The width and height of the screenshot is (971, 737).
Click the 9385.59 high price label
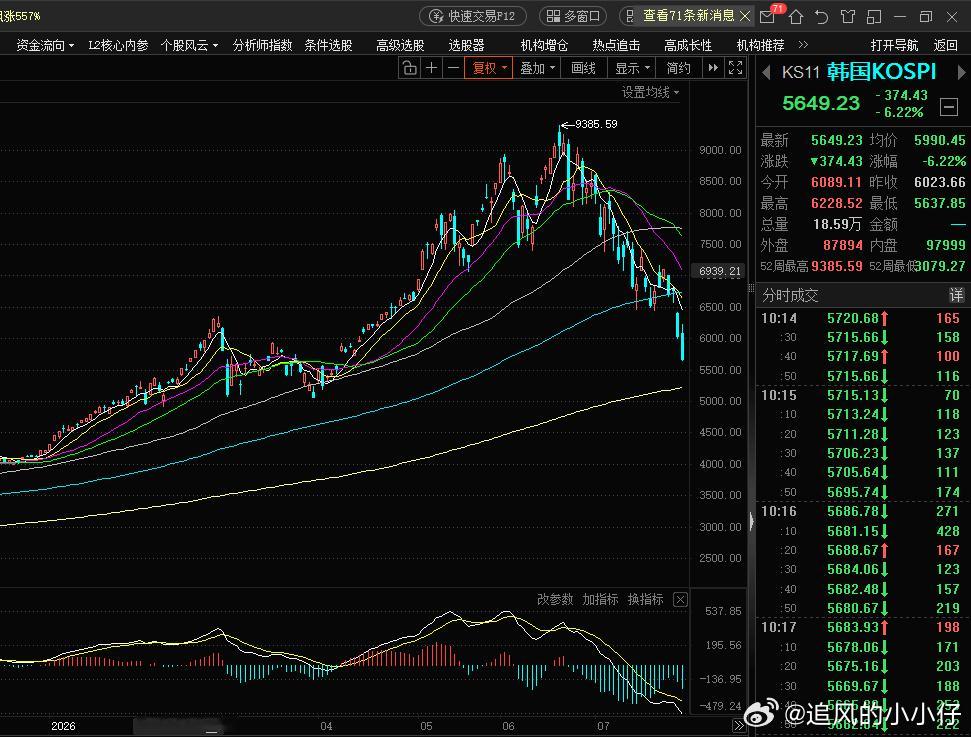click(596, 124)
